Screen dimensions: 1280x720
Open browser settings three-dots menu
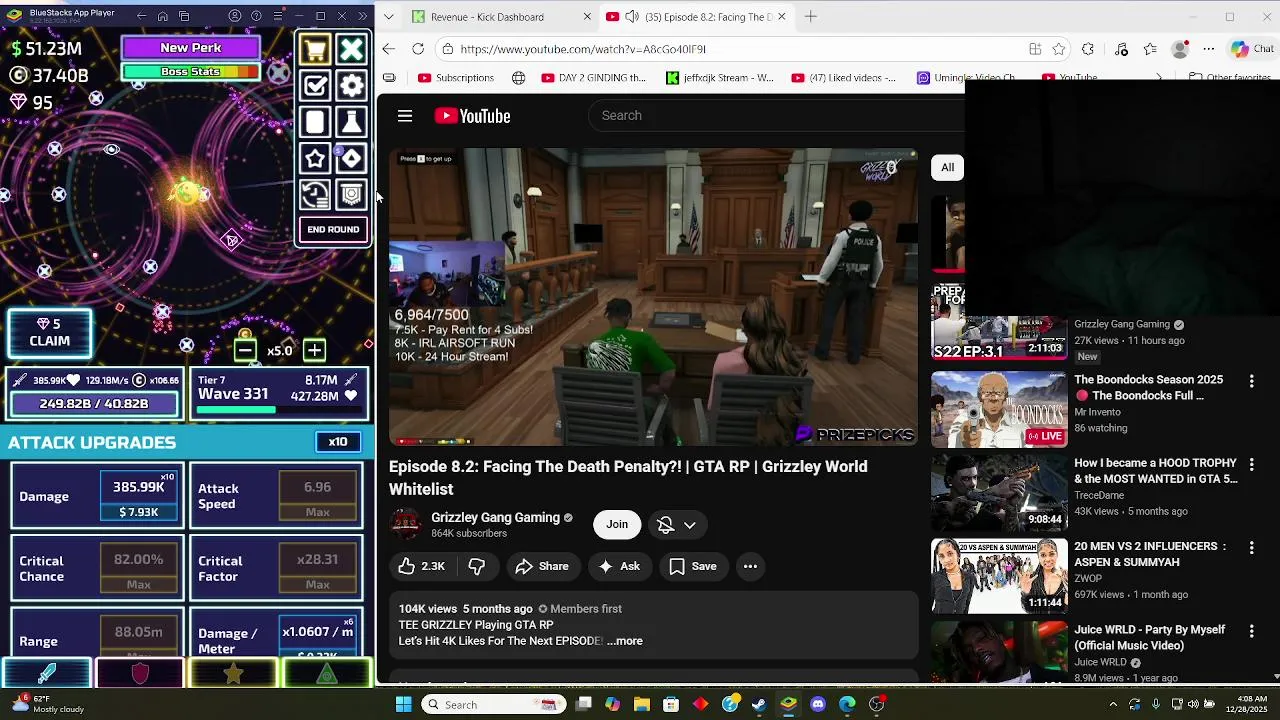coord(1209,49)
